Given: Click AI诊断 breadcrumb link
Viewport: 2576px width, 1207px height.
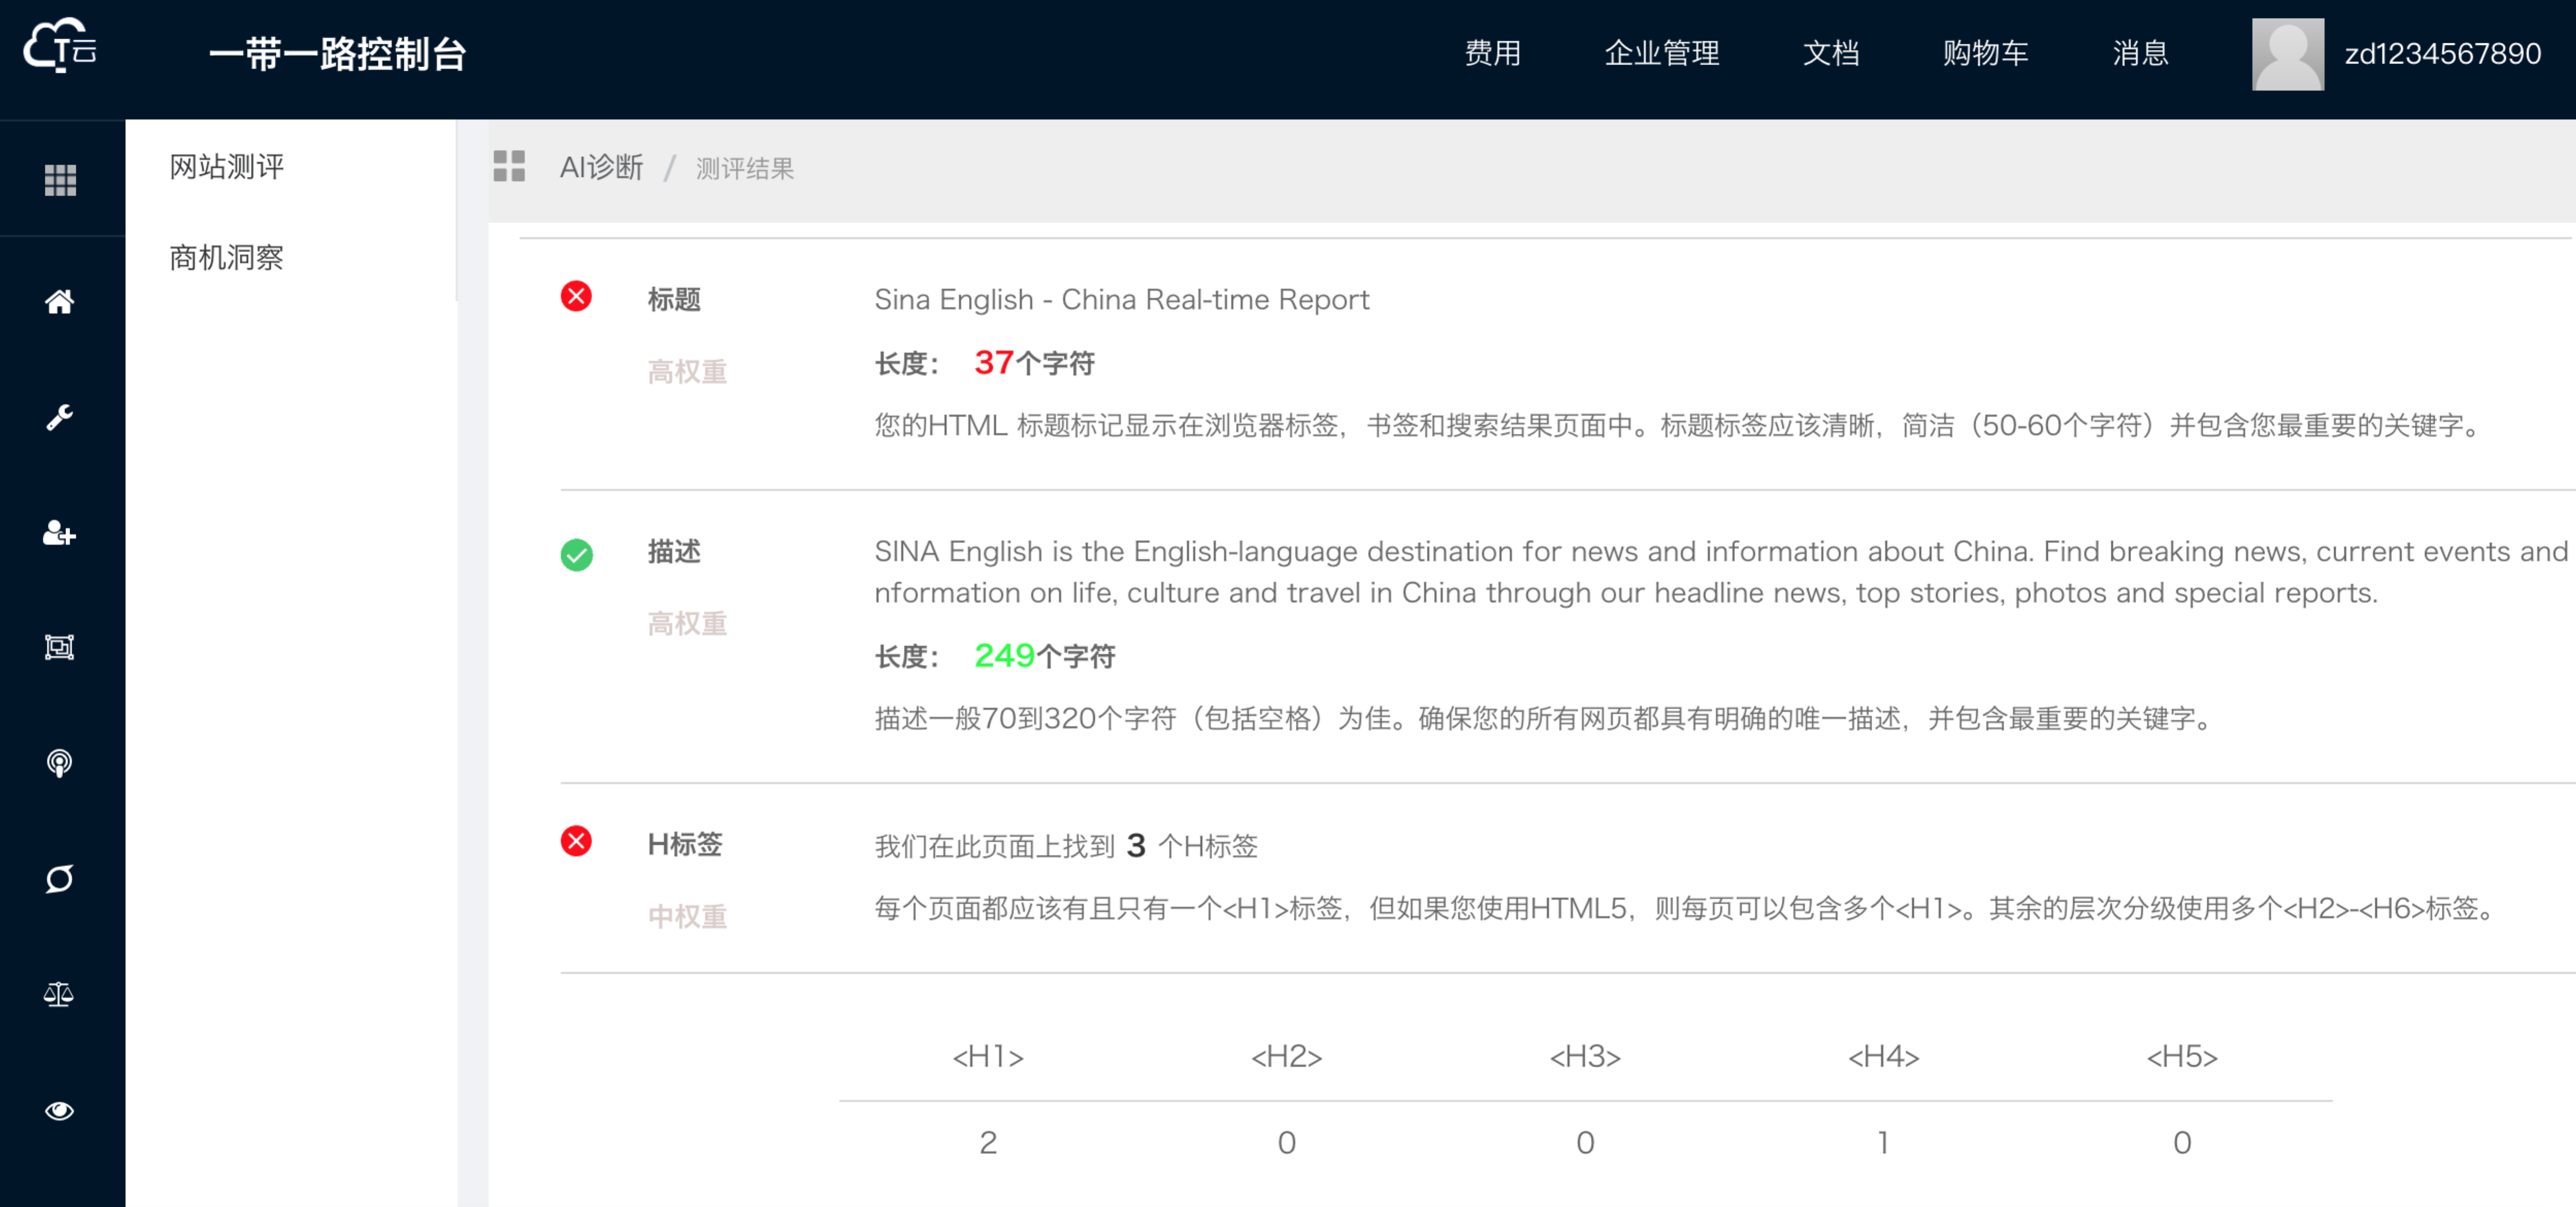Looking at the screenshot, I should coord(601,168).
